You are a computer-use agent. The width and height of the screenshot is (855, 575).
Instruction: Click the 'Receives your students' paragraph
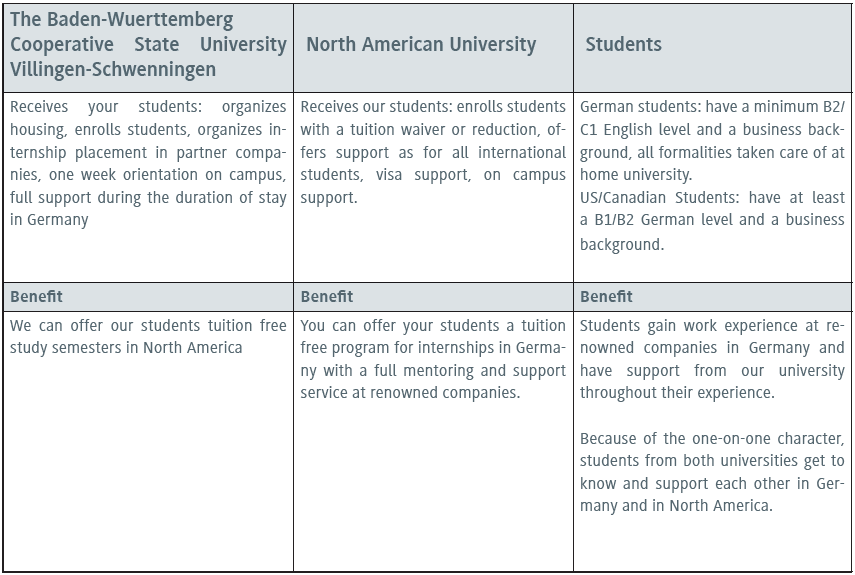point(148,162)
